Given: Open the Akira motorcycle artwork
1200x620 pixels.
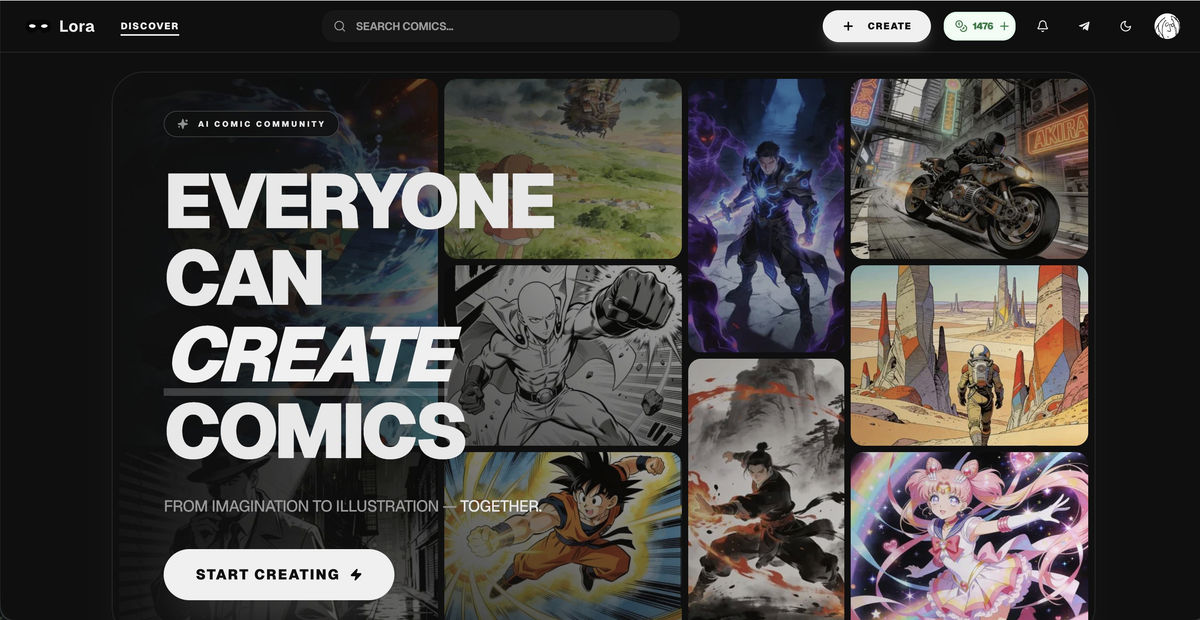Looking at the screenshot, I should click(969, 169).
